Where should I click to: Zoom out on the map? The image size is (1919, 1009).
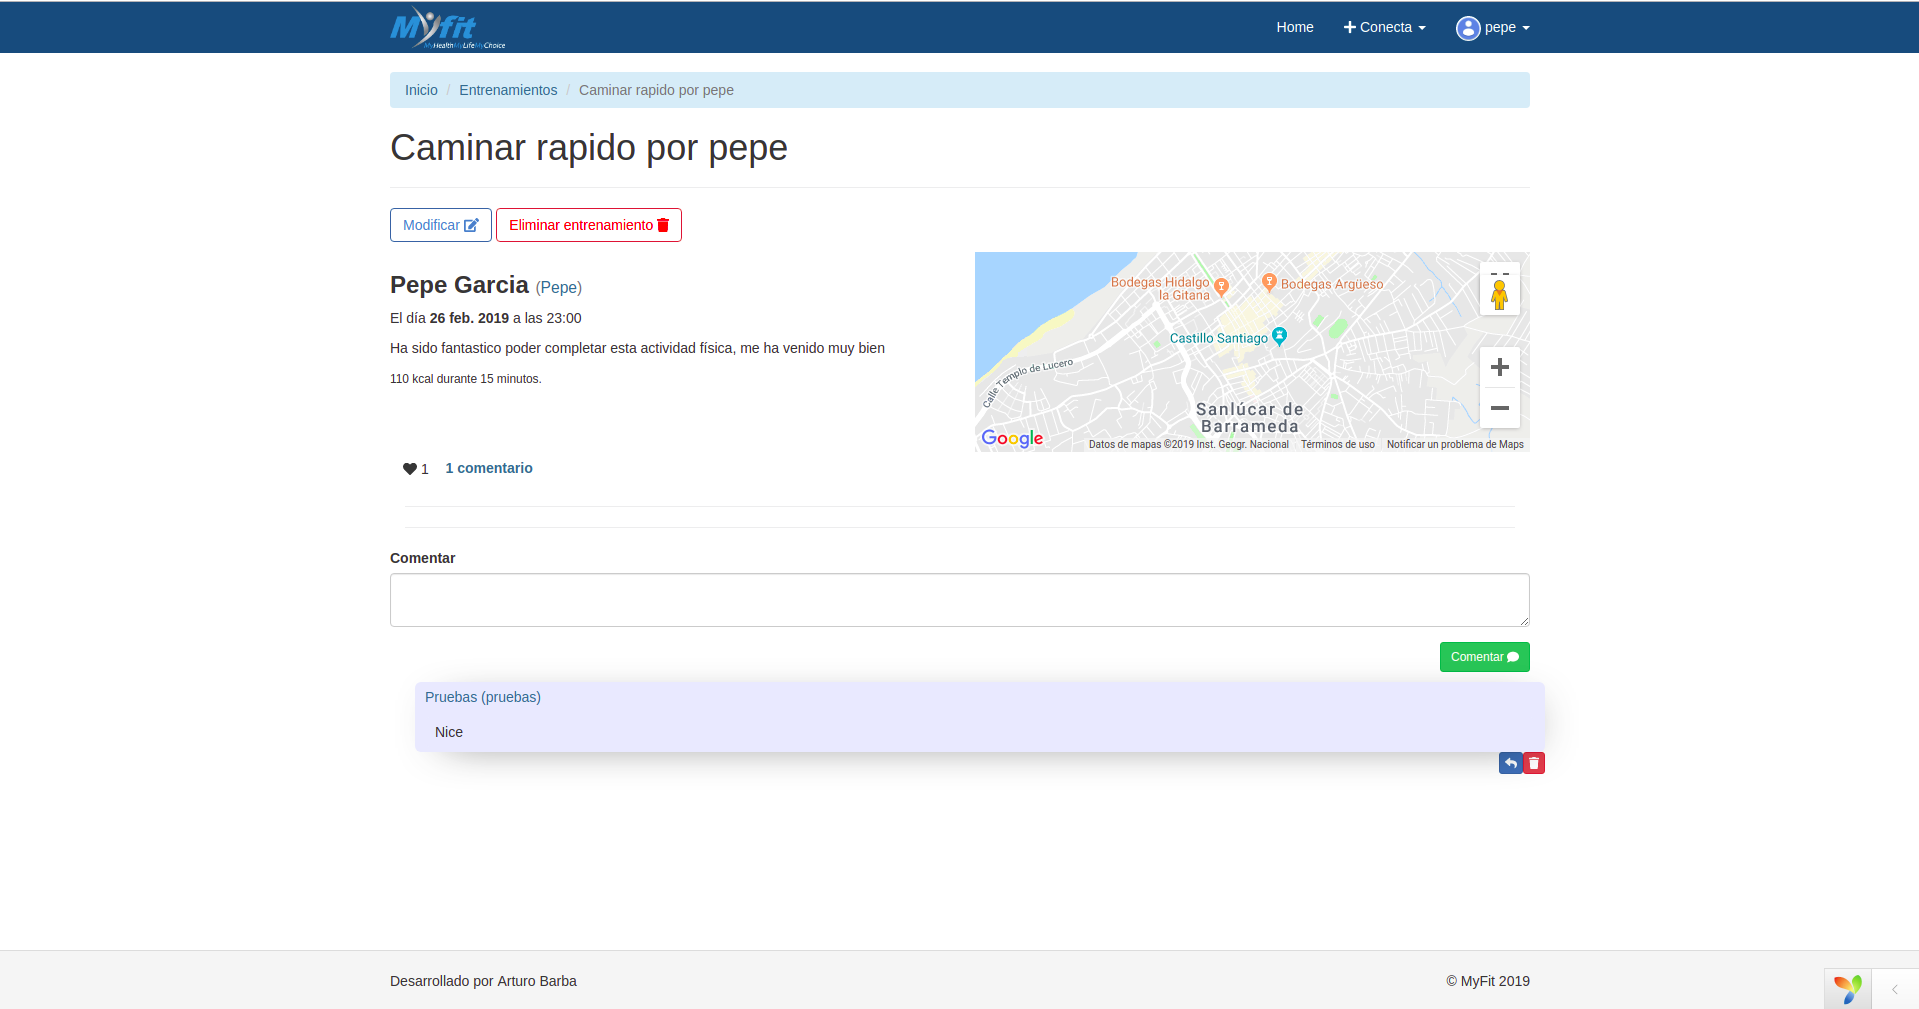pos(1499,408)
